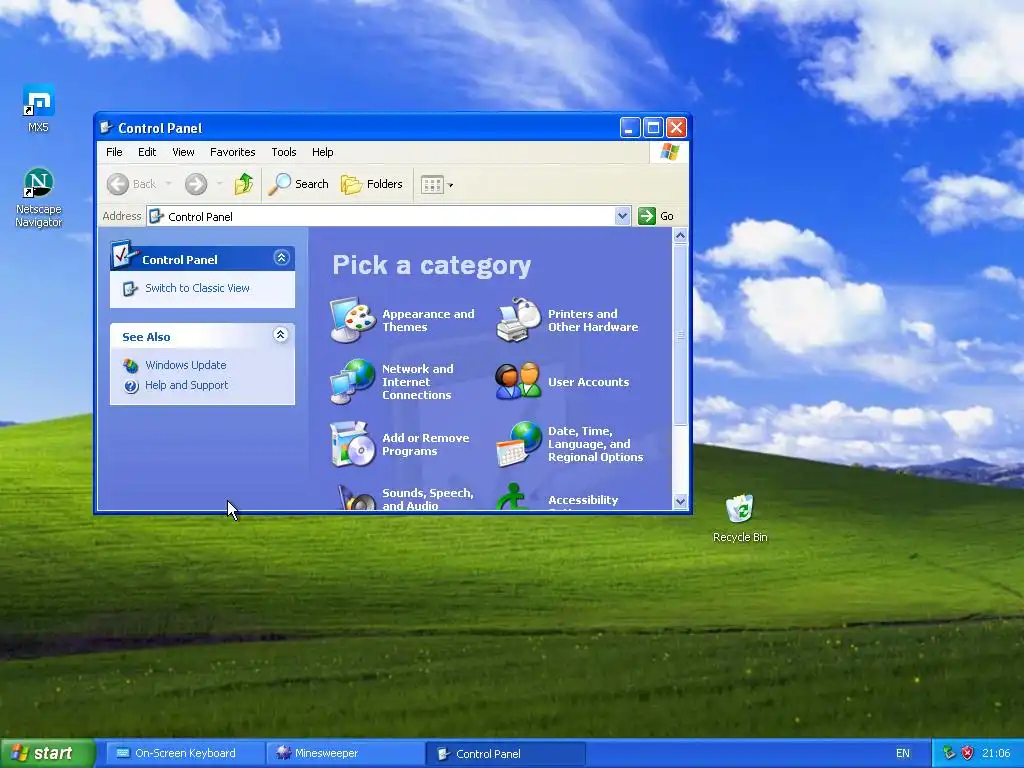Image resolution: width=1024 pixels, height=768 pixels.
Task: Click the Windows Update link
Action: point(185,365)
